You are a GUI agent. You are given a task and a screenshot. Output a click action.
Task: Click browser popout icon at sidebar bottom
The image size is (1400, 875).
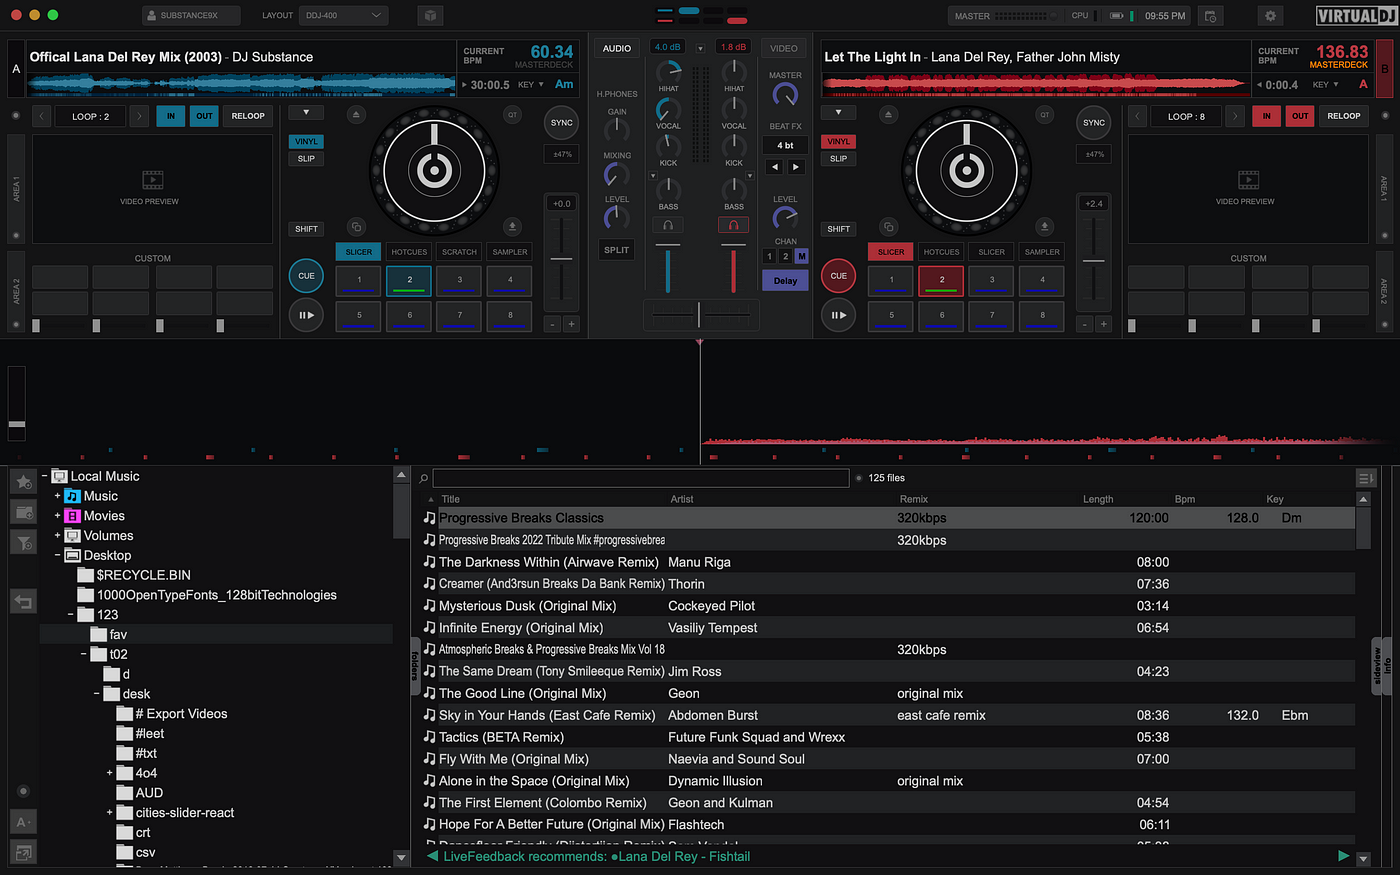(x=24, y=852)
